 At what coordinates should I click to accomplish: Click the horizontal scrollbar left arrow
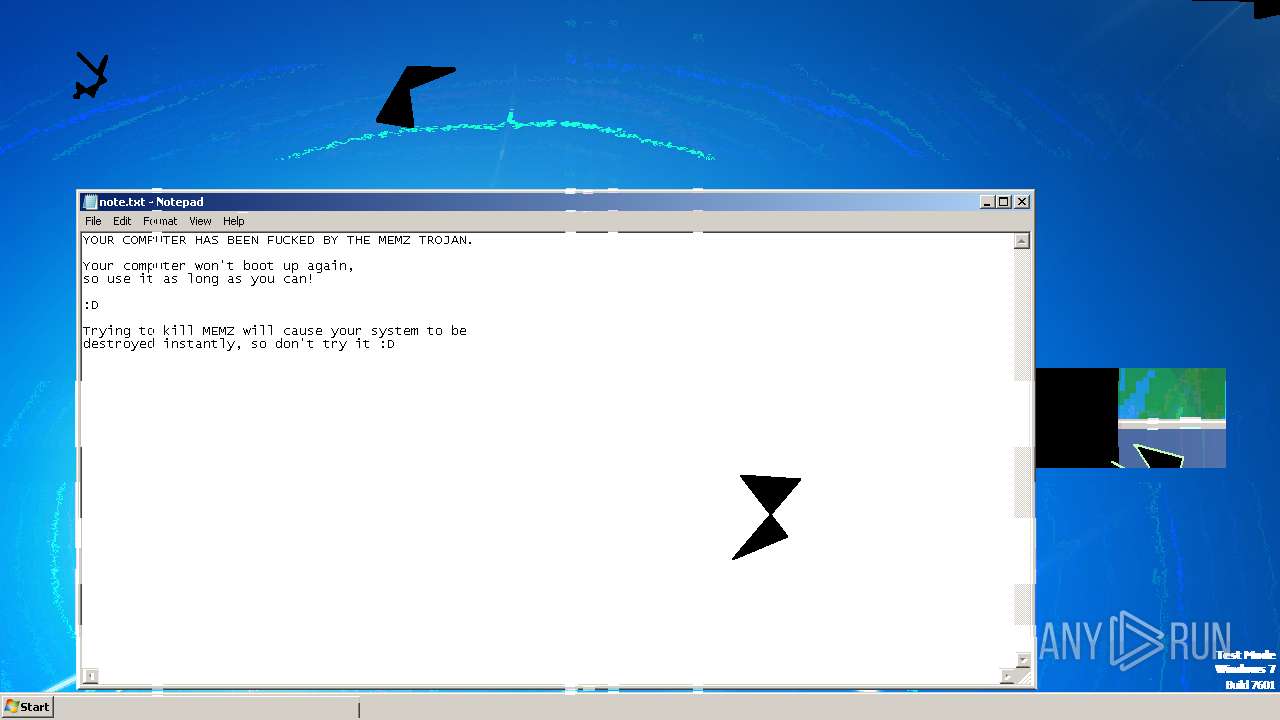(x=90, y=677)
